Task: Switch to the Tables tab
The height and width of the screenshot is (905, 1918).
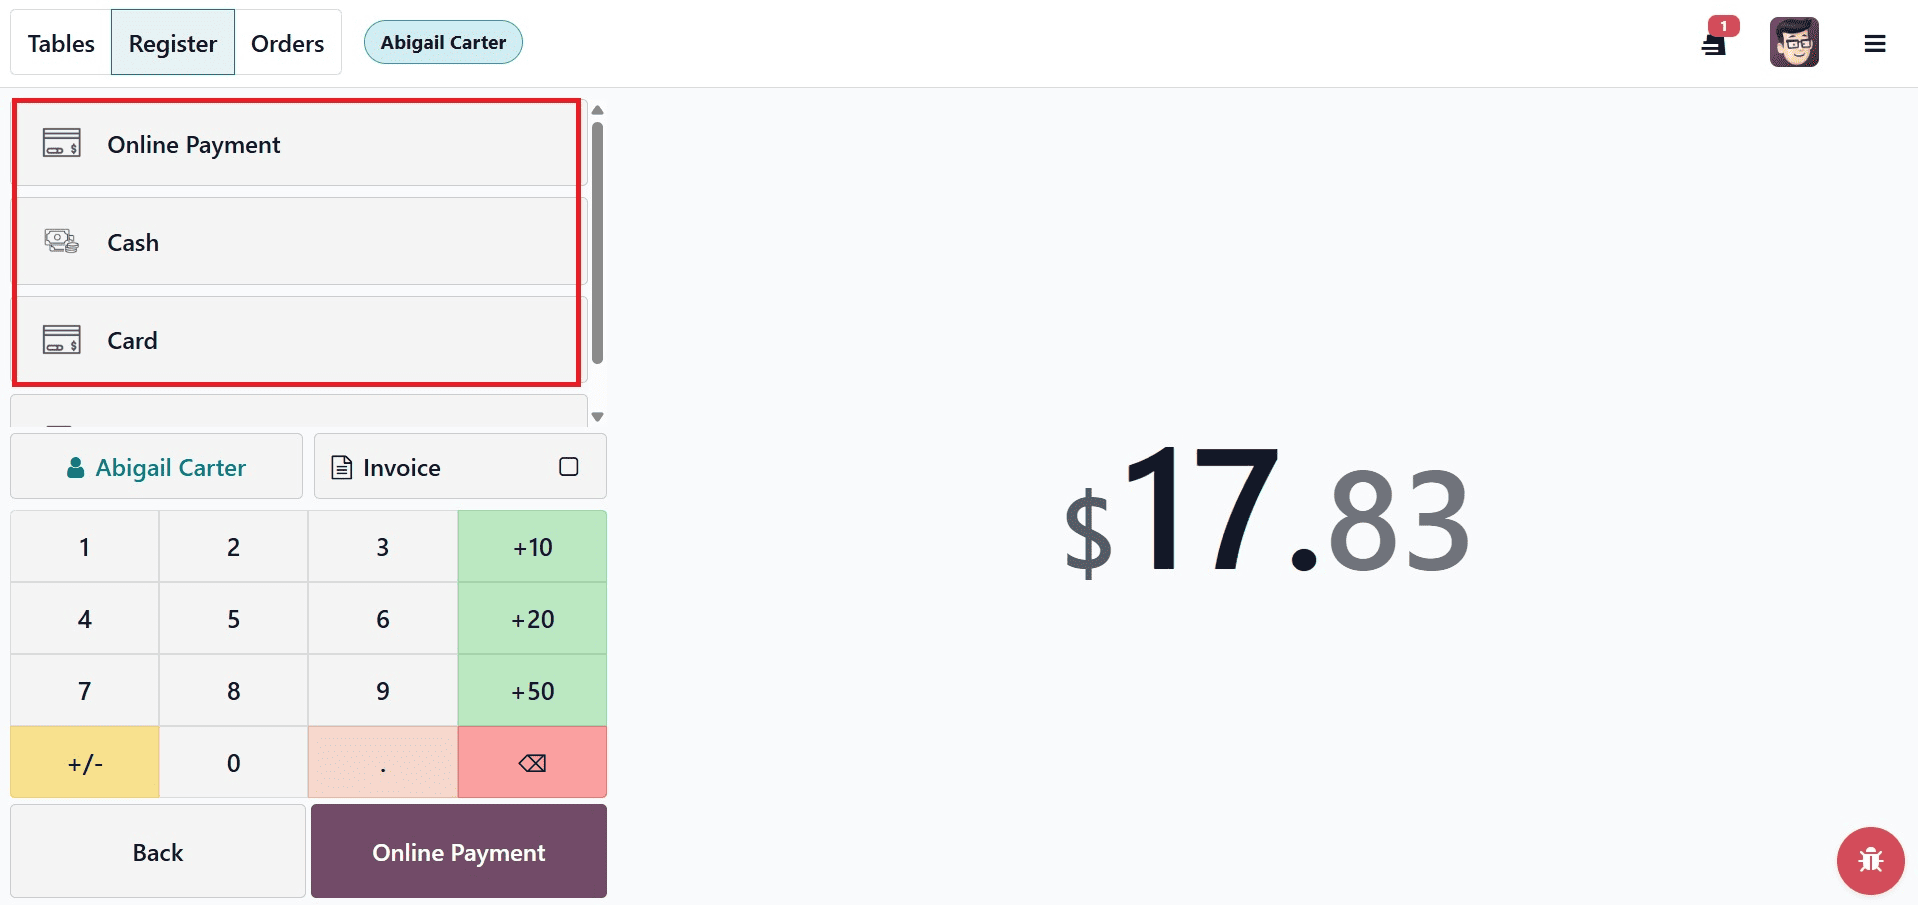Action: 60,42
